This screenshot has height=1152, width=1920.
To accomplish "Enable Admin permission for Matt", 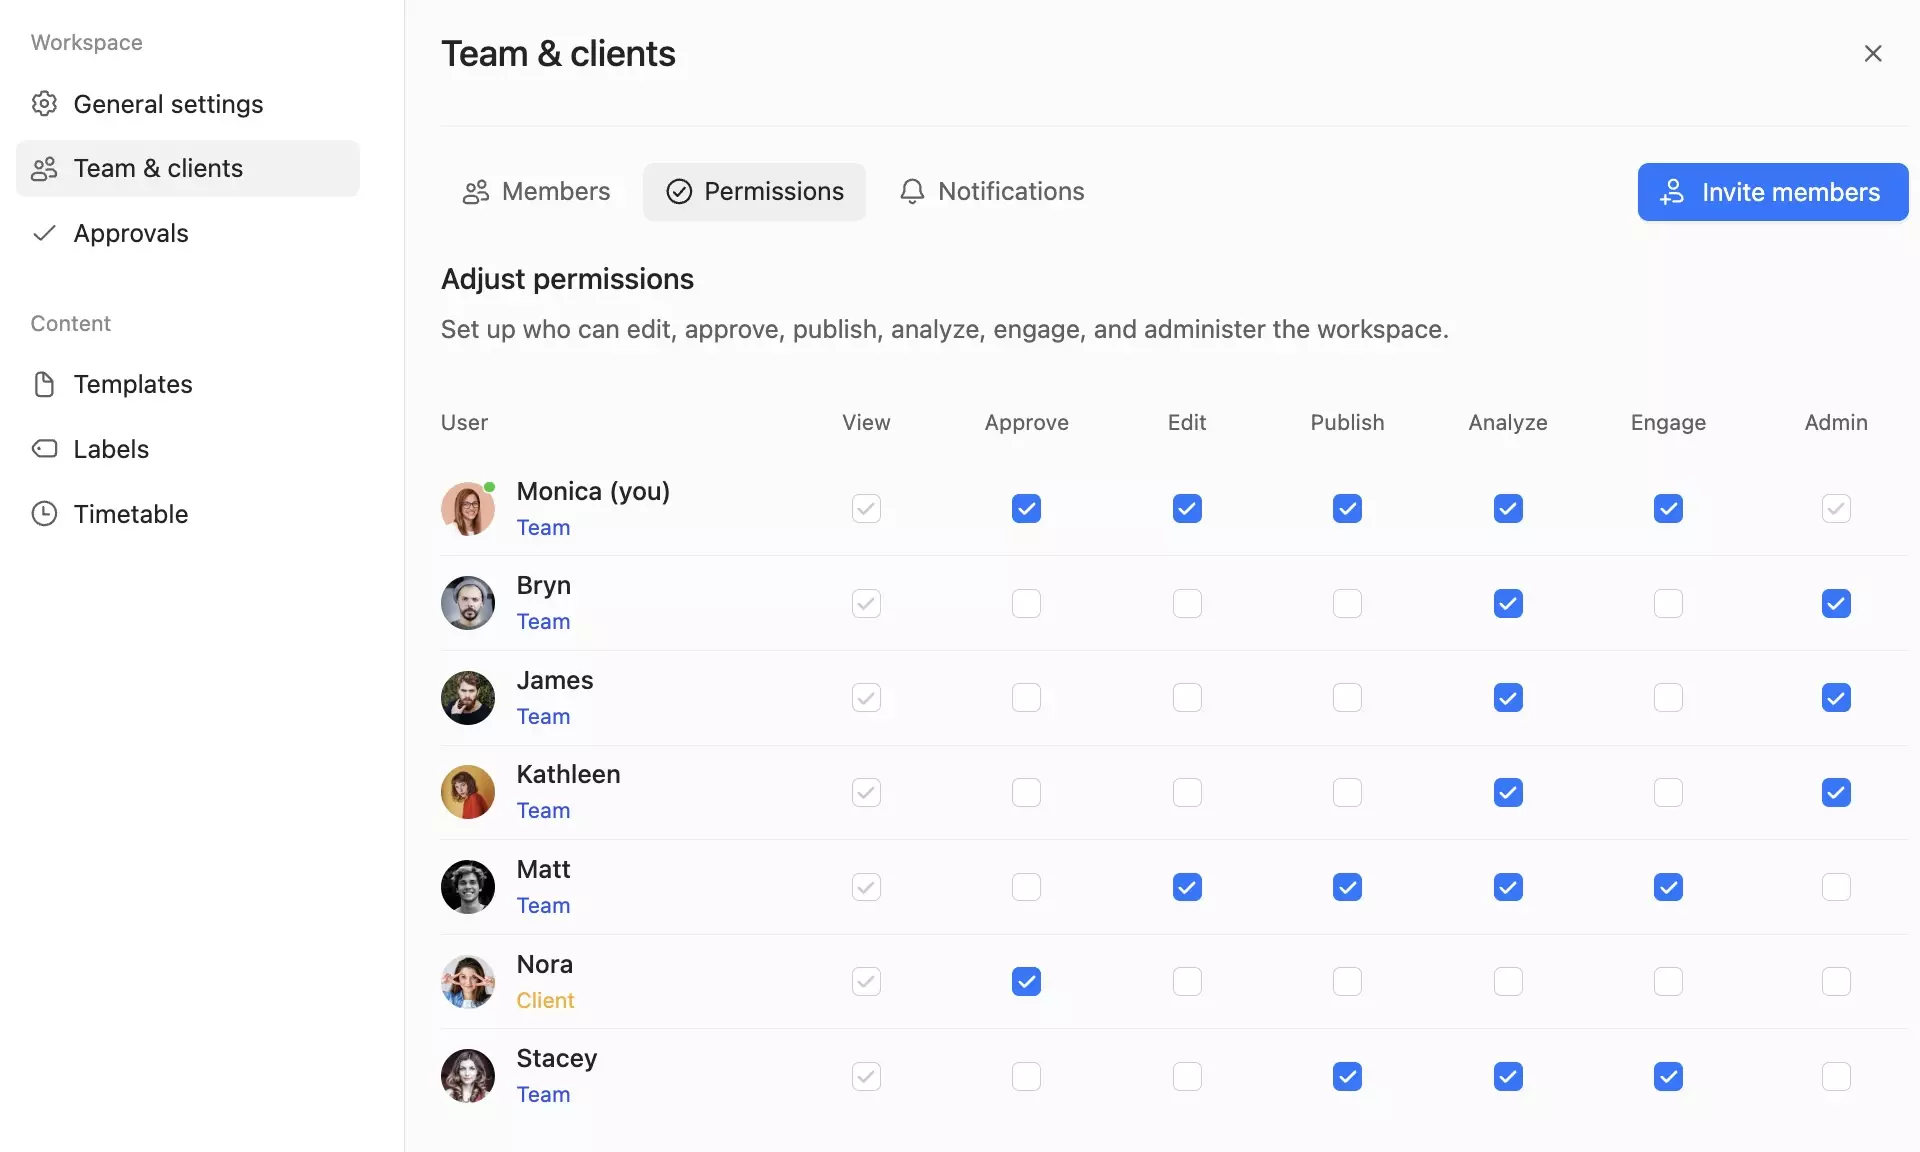I will (x=1836, y=887).
